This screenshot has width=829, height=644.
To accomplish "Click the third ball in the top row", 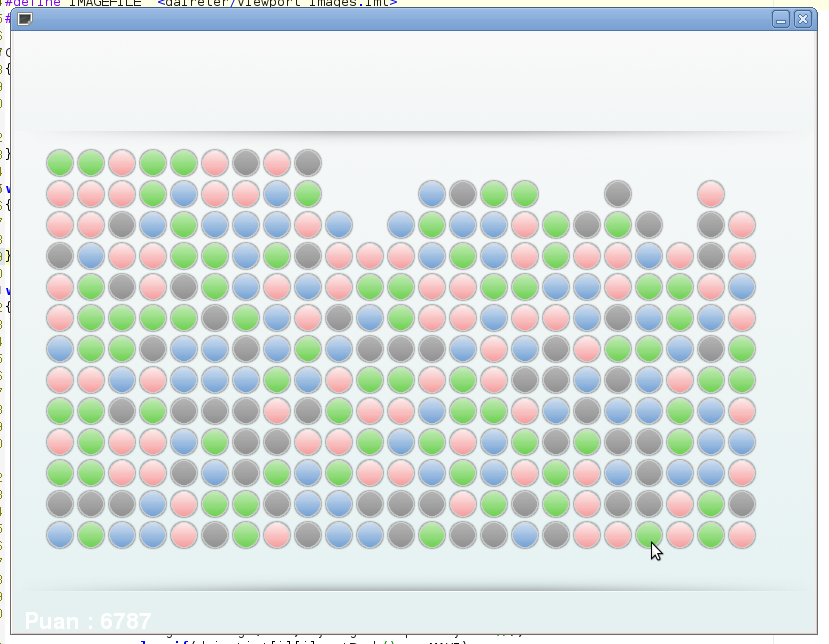I will point(122,162).
